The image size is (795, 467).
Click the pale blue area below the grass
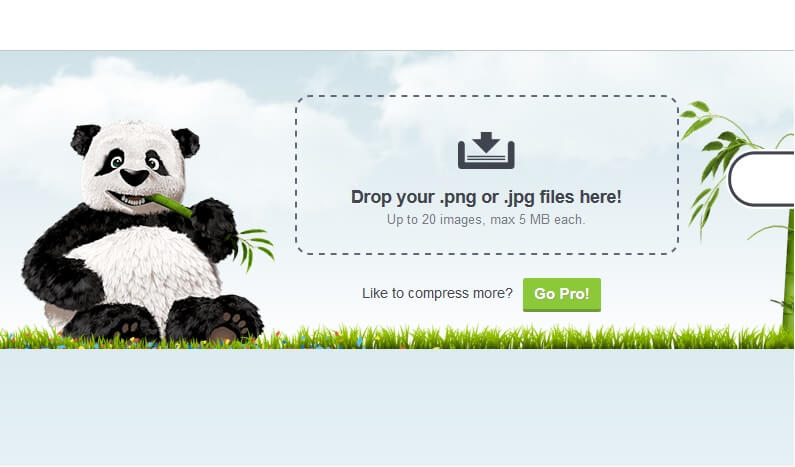[396, 406]
